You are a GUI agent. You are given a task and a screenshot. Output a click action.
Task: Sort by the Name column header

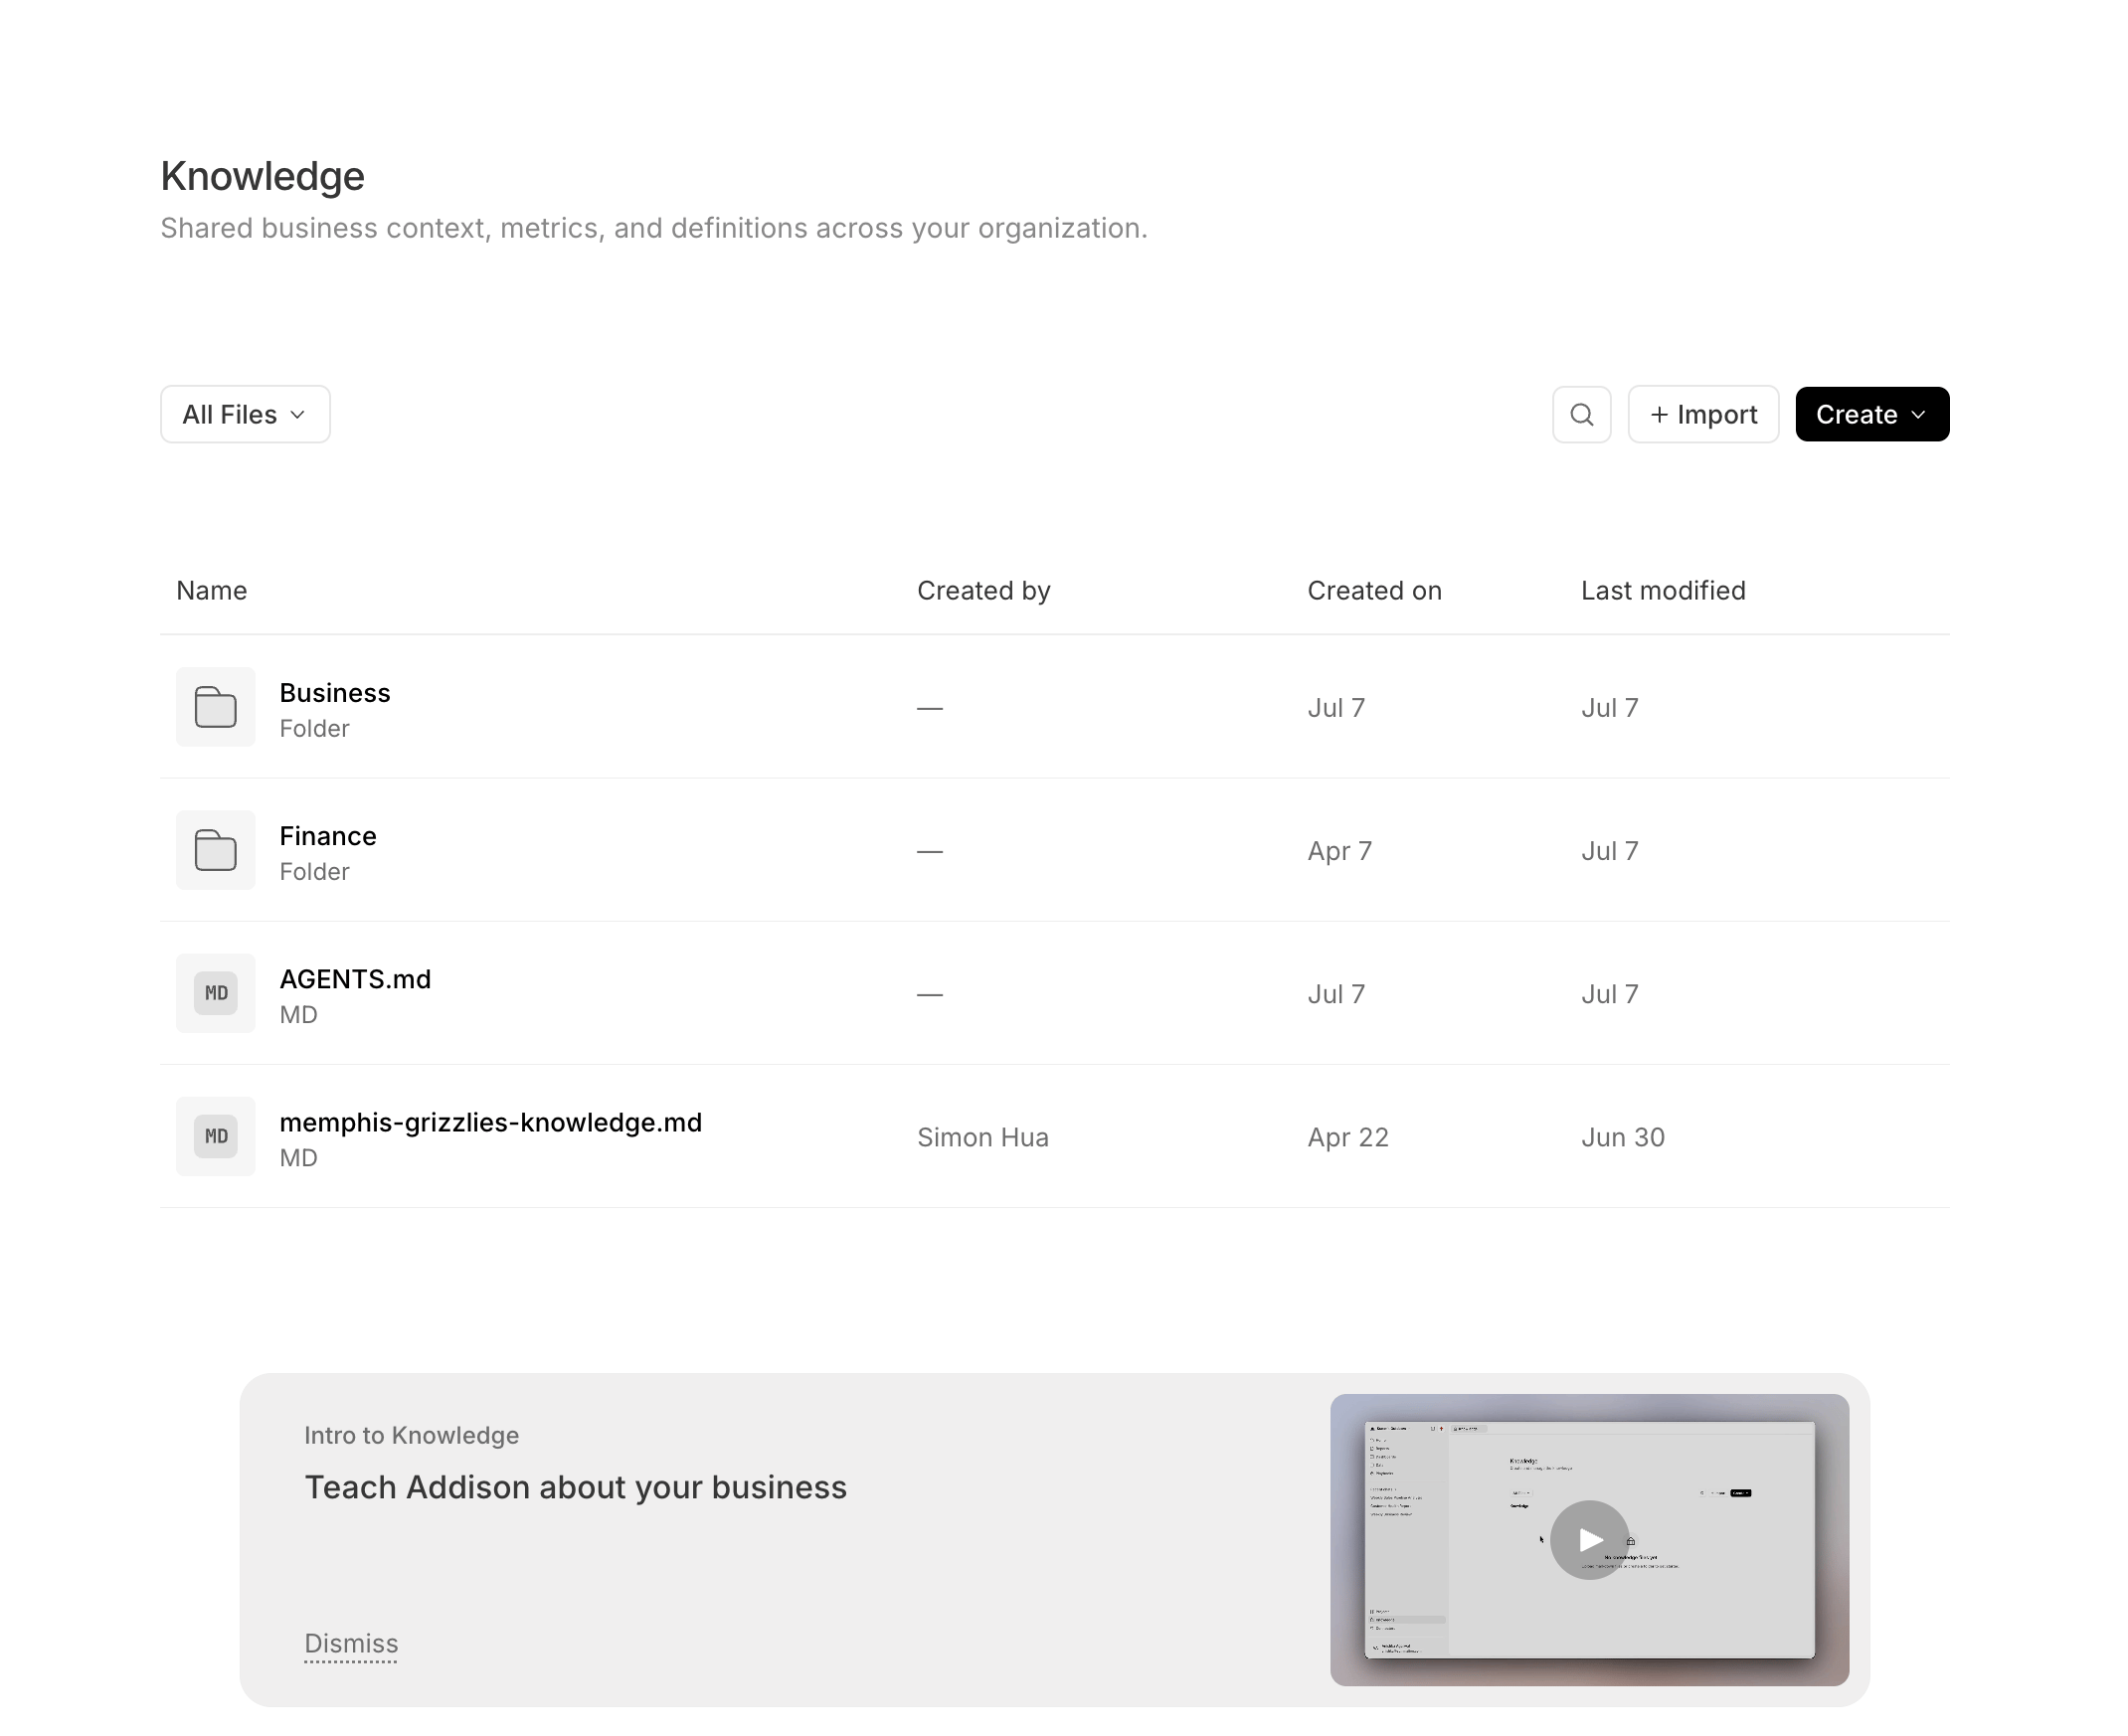(x=212, y=590)
